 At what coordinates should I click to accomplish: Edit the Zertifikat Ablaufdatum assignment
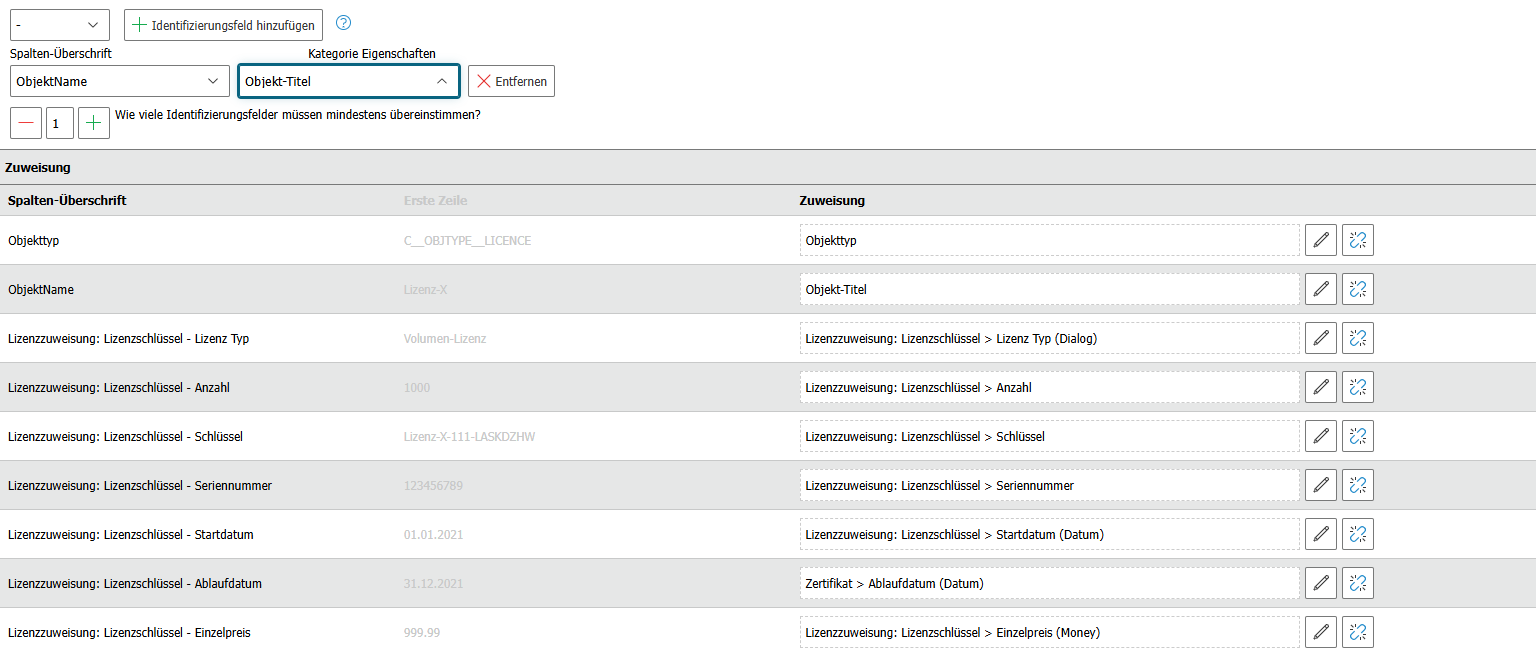[1321, 583]
